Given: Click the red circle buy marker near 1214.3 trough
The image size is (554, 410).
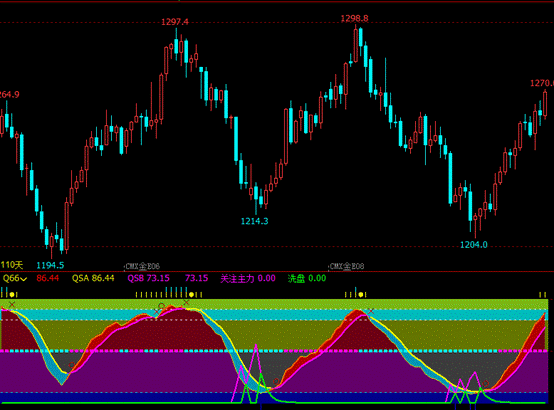Looking at the screenshot, I should [276, 381].
